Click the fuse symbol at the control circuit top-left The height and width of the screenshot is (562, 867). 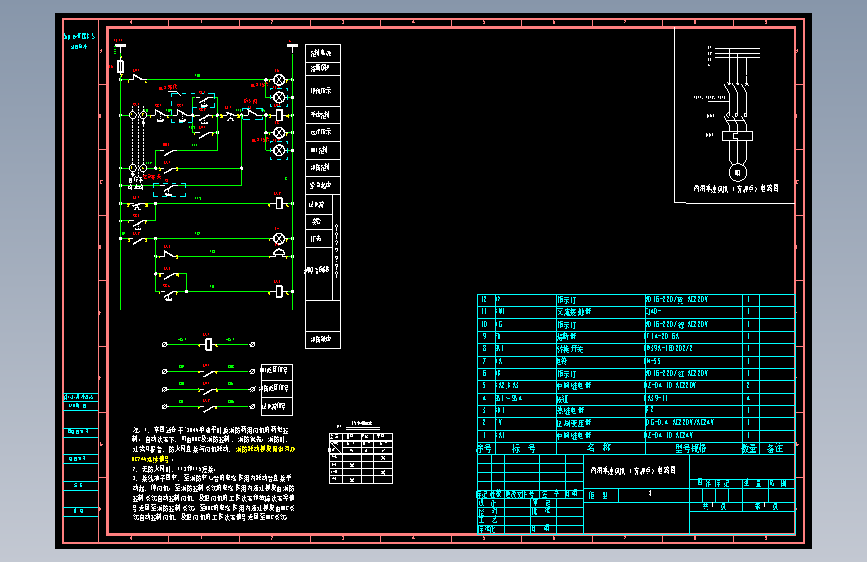[x=121, y=67]
